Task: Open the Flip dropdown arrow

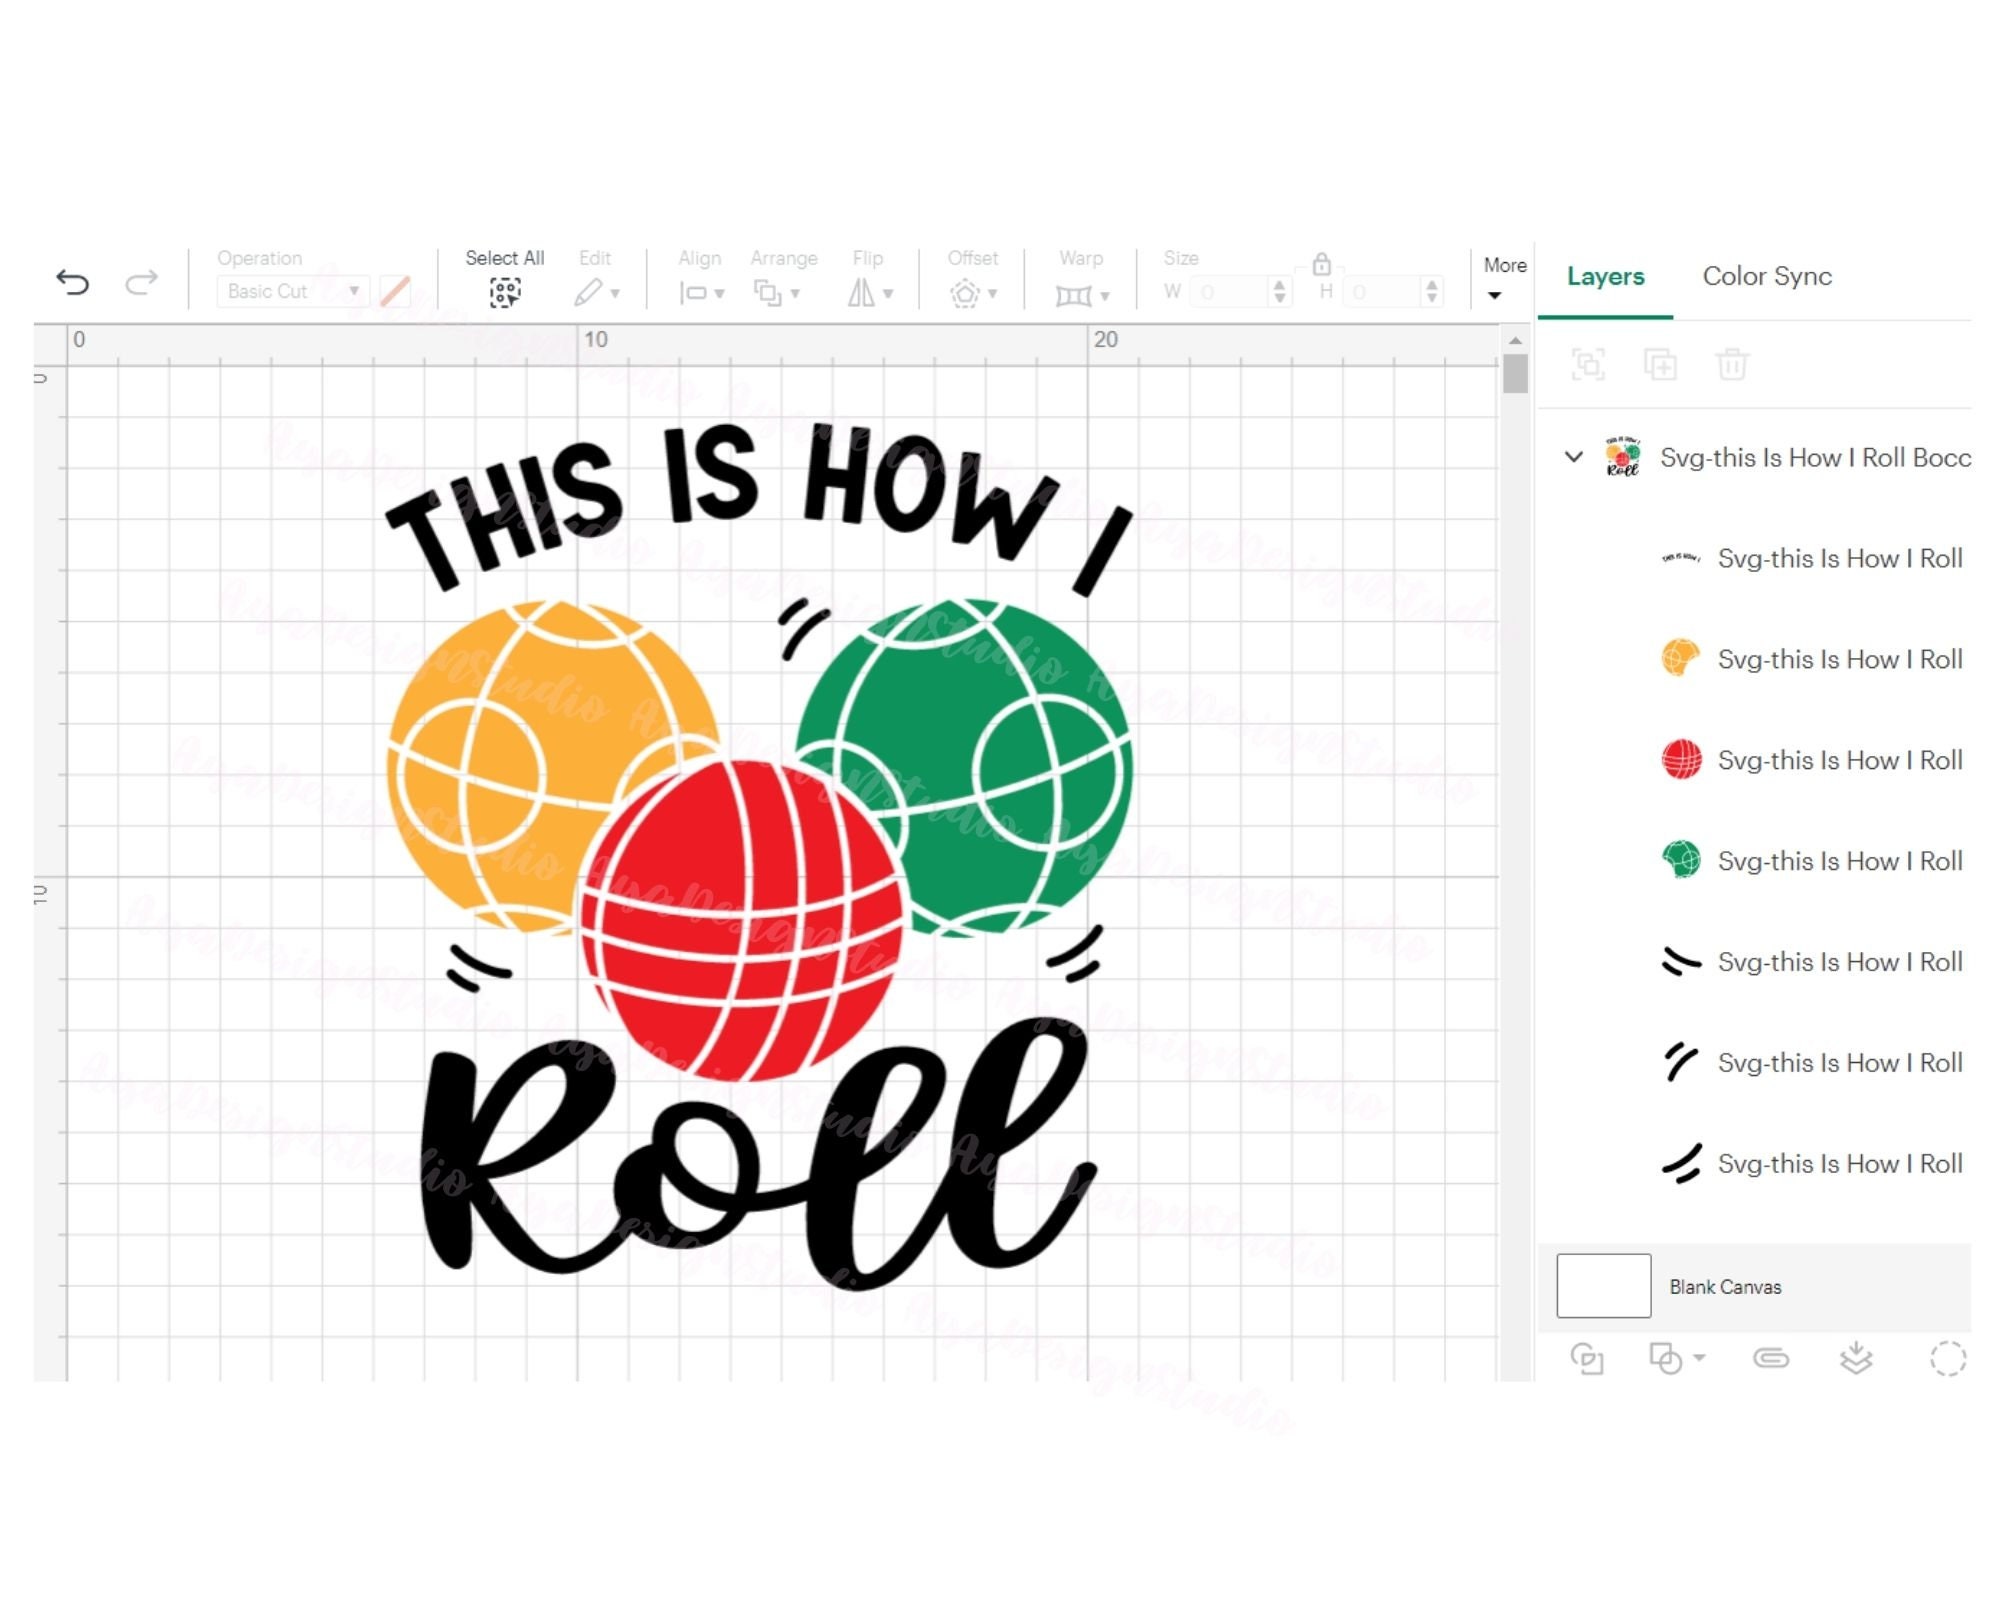Action: point(888,294)
